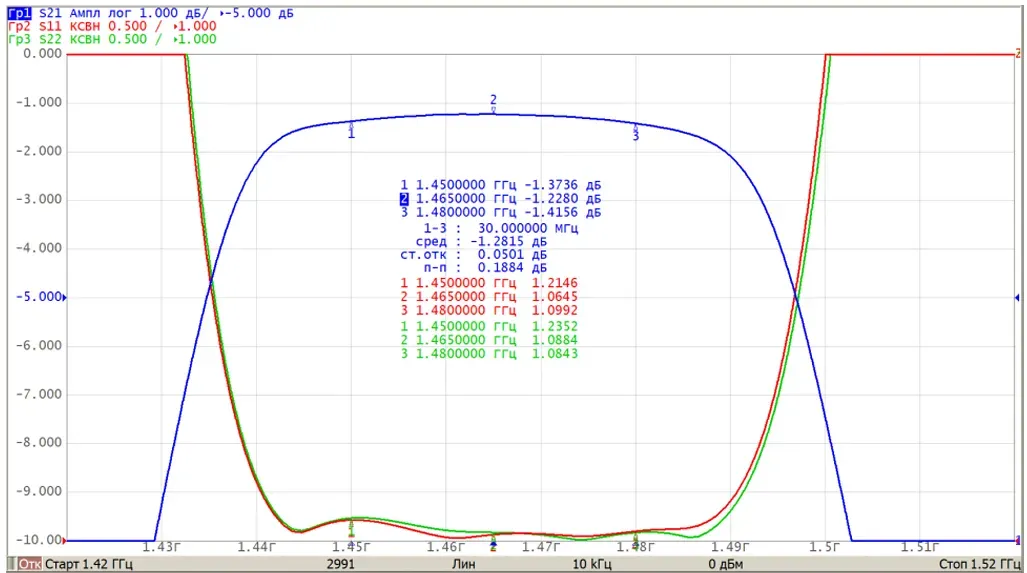Click the 0 дБм power level field

[727, 564]
